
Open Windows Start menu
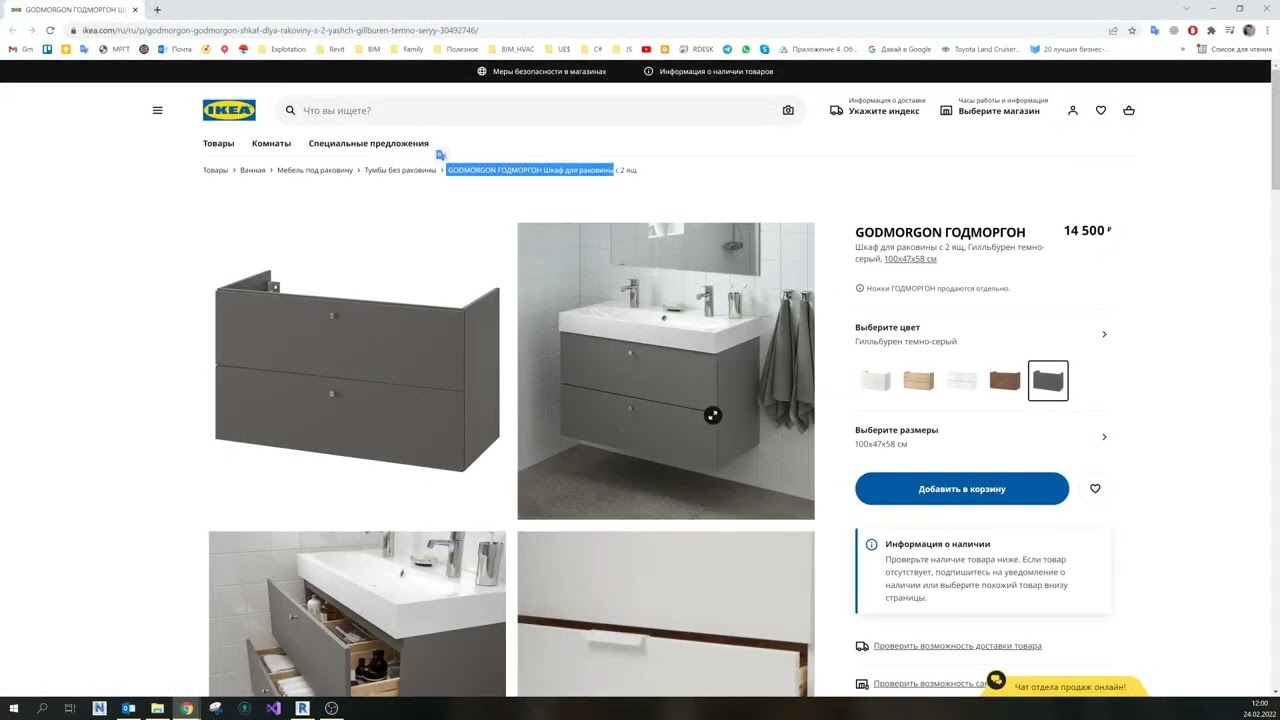point(13,708)
